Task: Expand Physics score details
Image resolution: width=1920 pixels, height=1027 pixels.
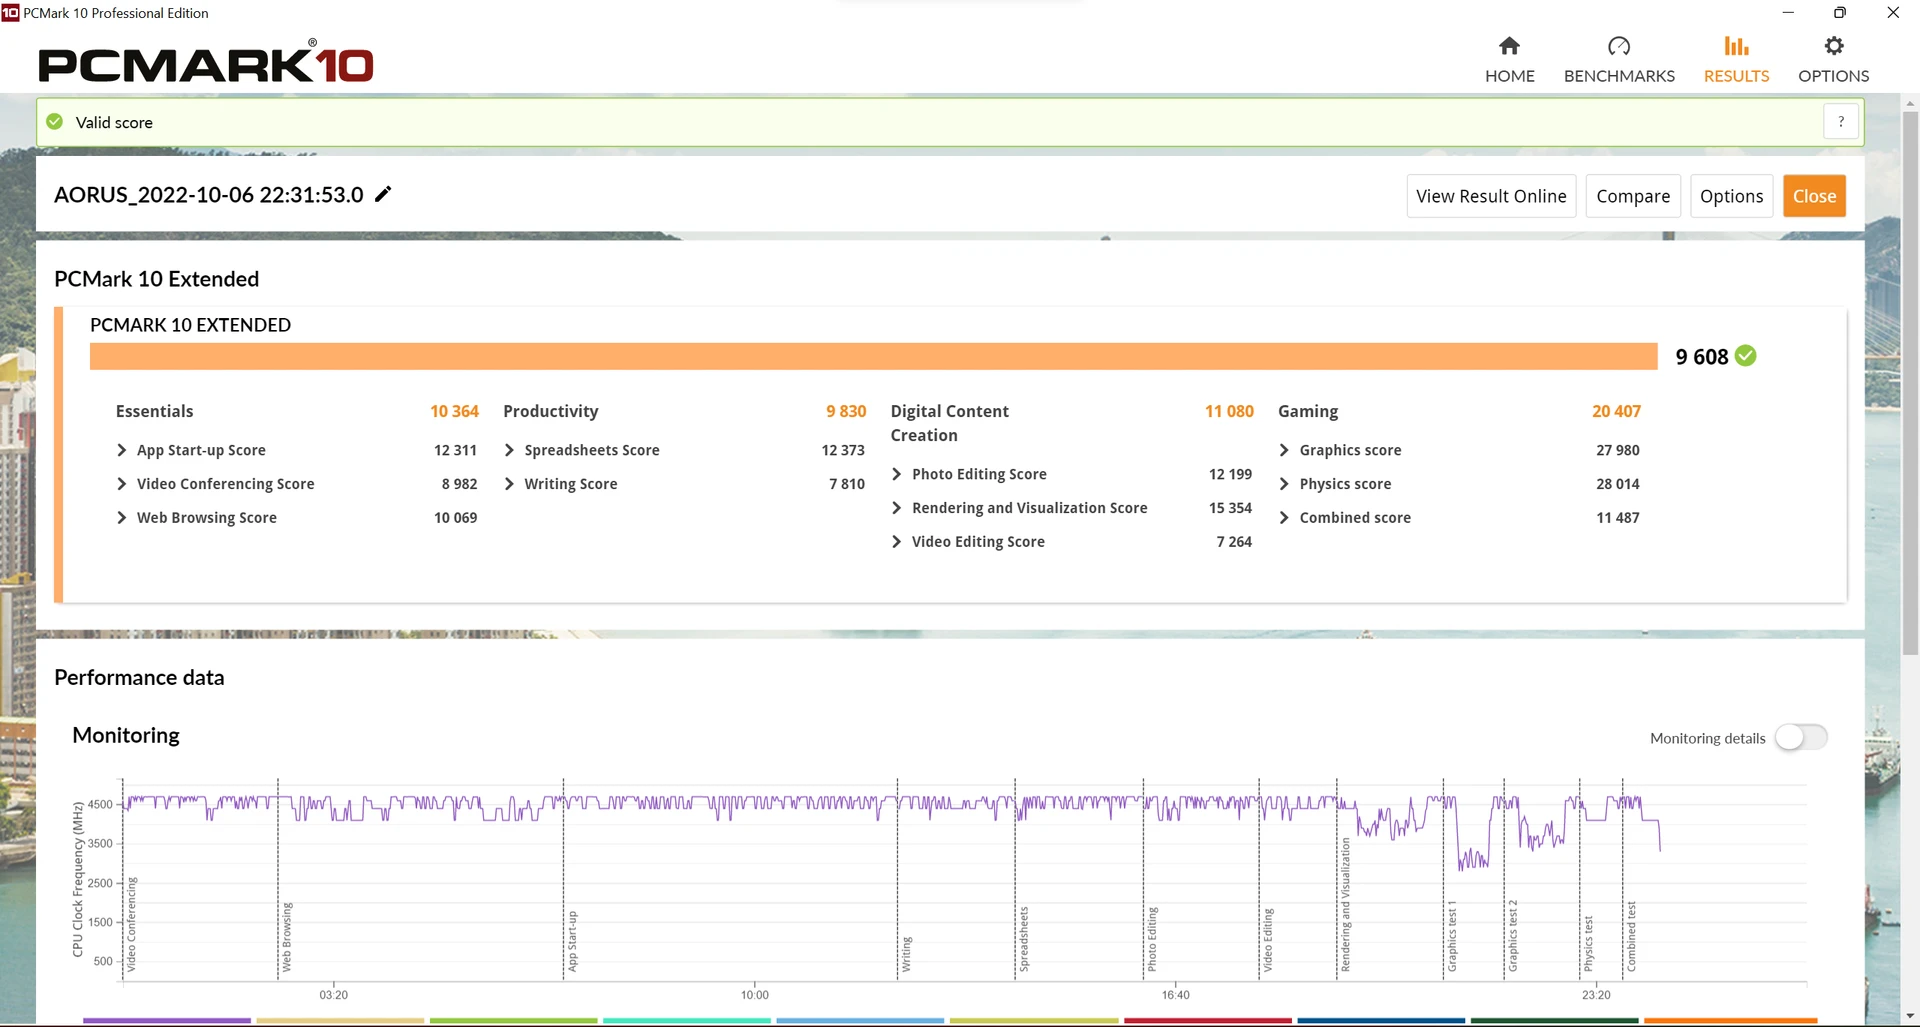Action: pyautogui.click(x=1284, y=484)
